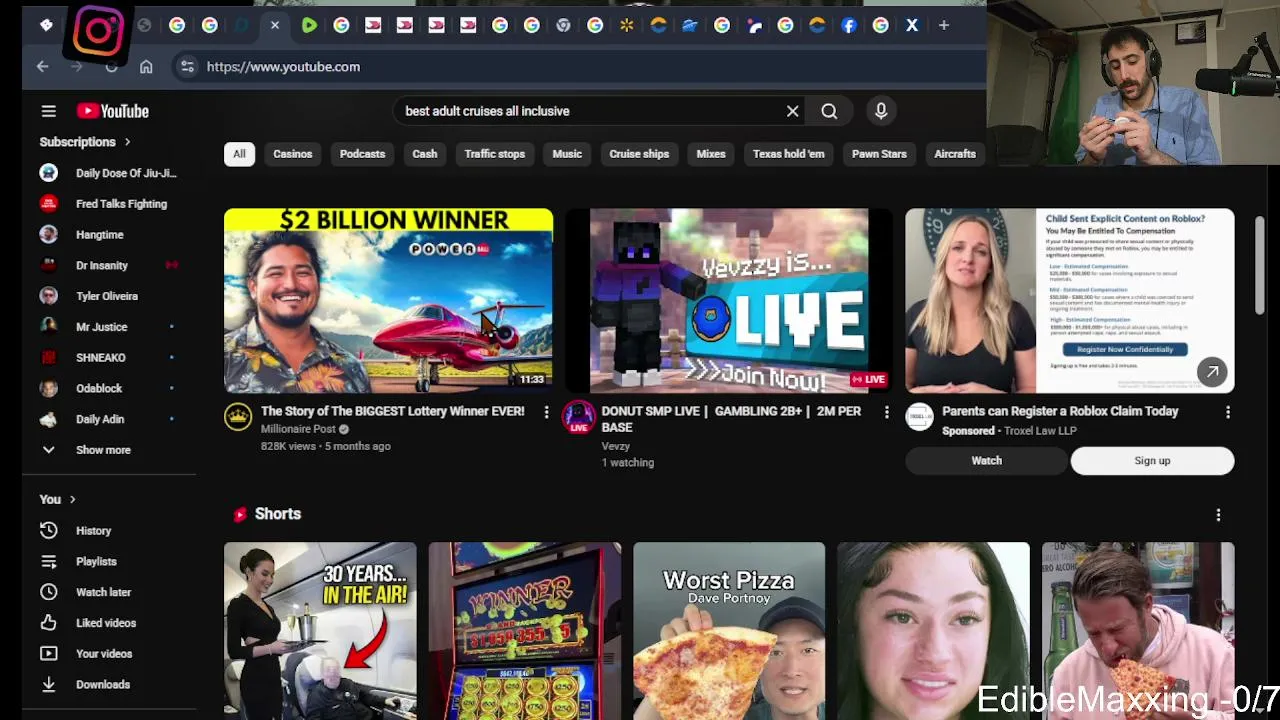This screenshot has height=720, width=1280.
Task: Open the Vevzzy is LIVE stream thumbnail
Action: (729, 300)
